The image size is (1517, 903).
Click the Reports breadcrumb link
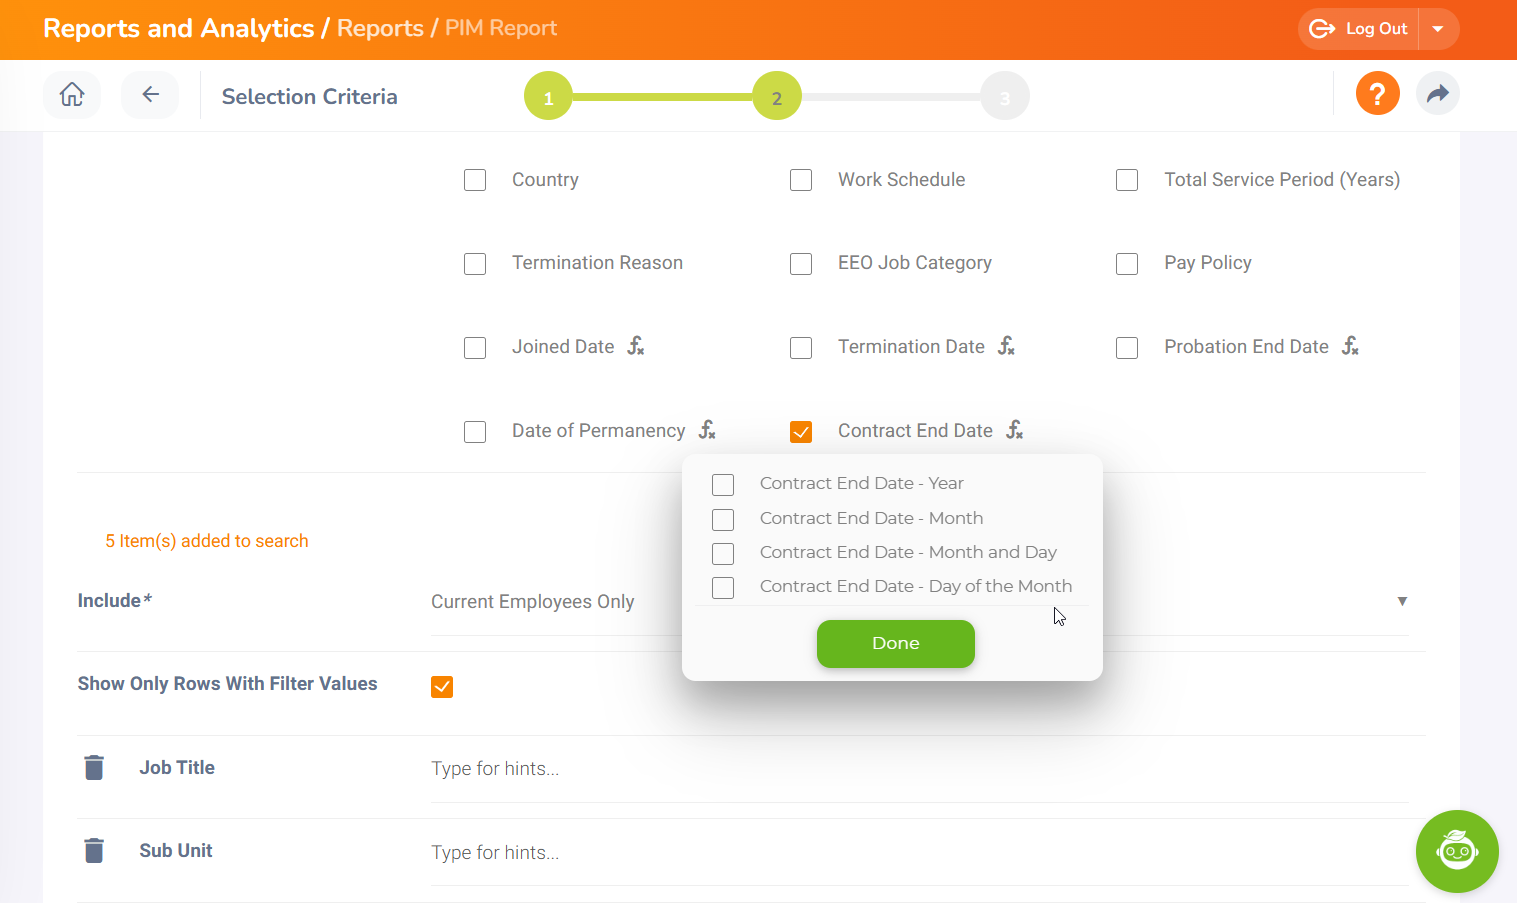click(380, 28)
